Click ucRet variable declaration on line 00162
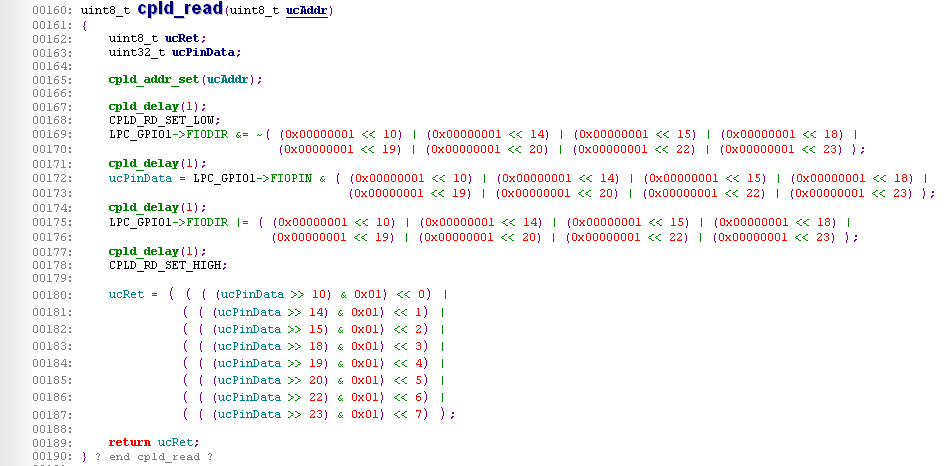The width and height of the screenshot is (951, 466). 179,37
